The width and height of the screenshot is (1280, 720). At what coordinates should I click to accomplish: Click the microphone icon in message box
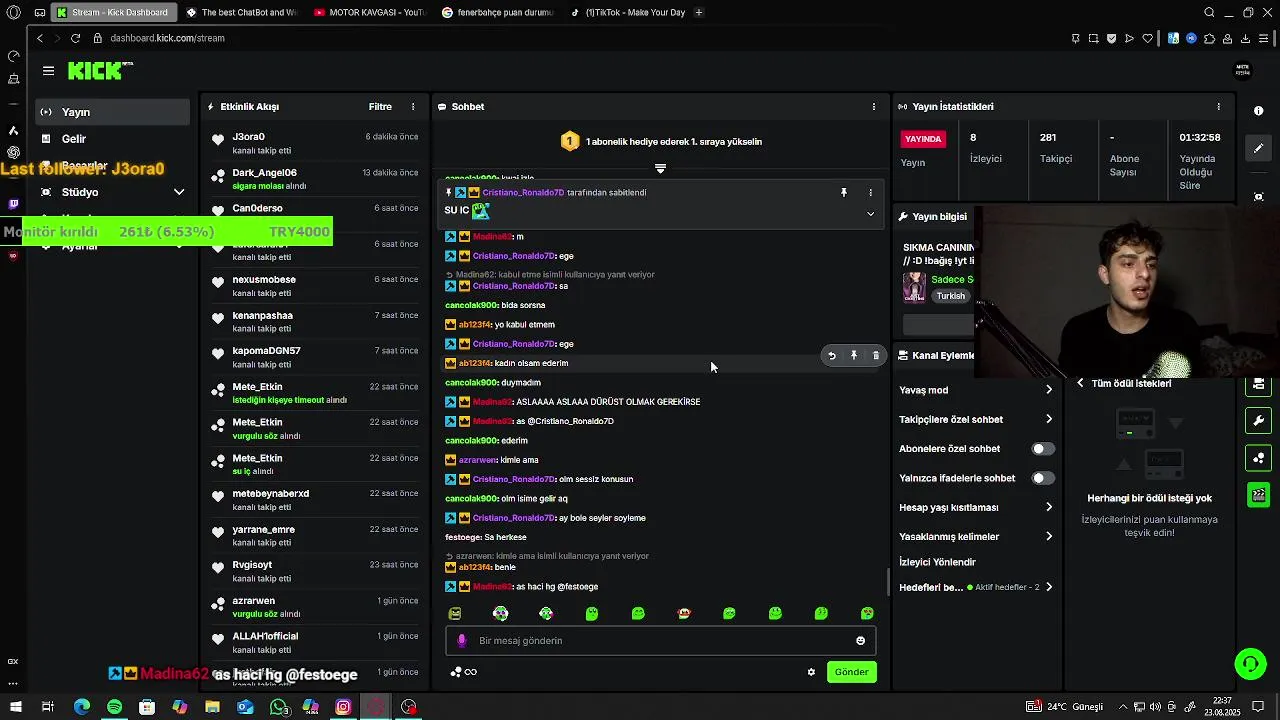[x=461, y=641]
